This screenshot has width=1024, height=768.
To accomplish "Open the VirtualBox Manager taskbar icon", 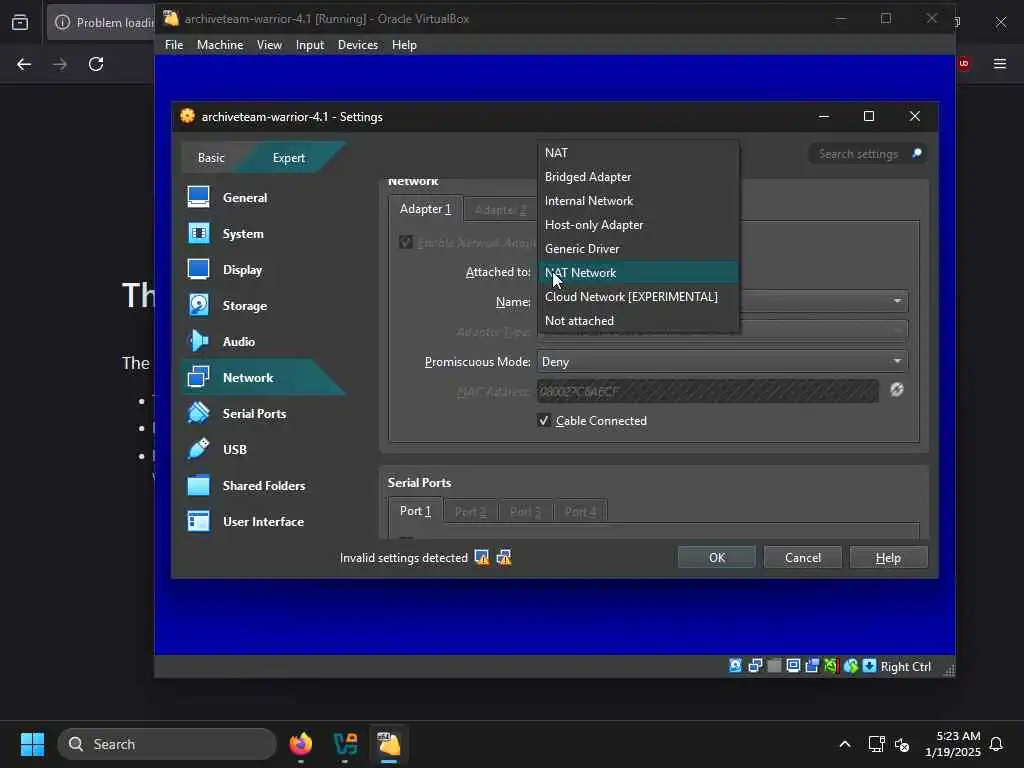I will pos(345,744).
